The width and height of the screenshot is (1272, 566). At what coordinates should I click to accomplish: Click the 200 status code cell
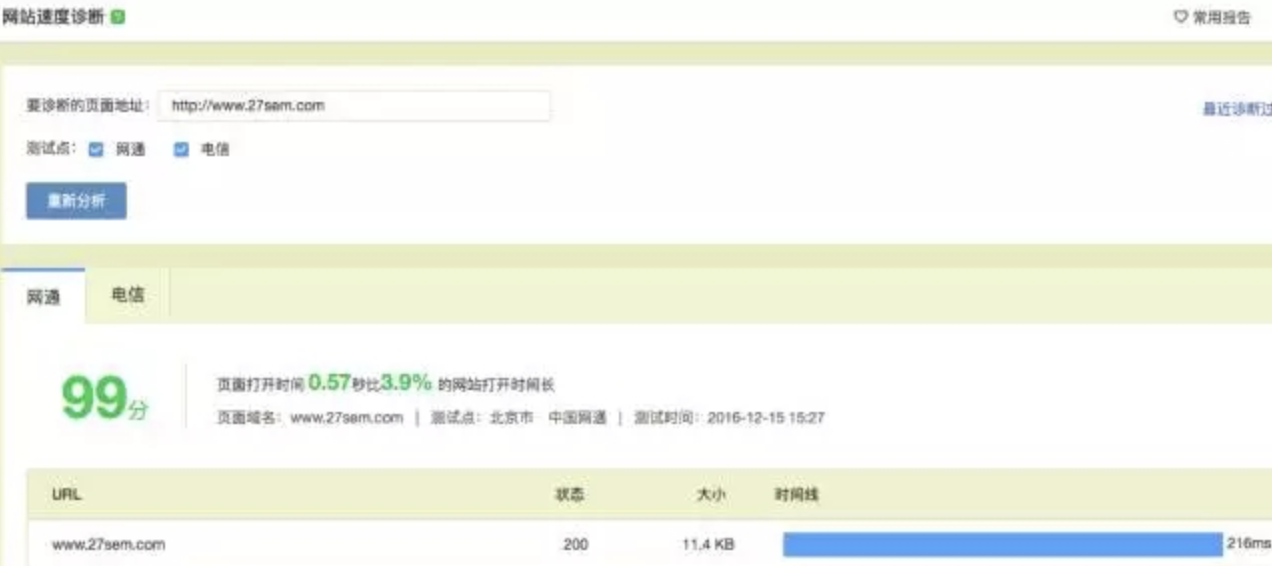click(576, 545)
